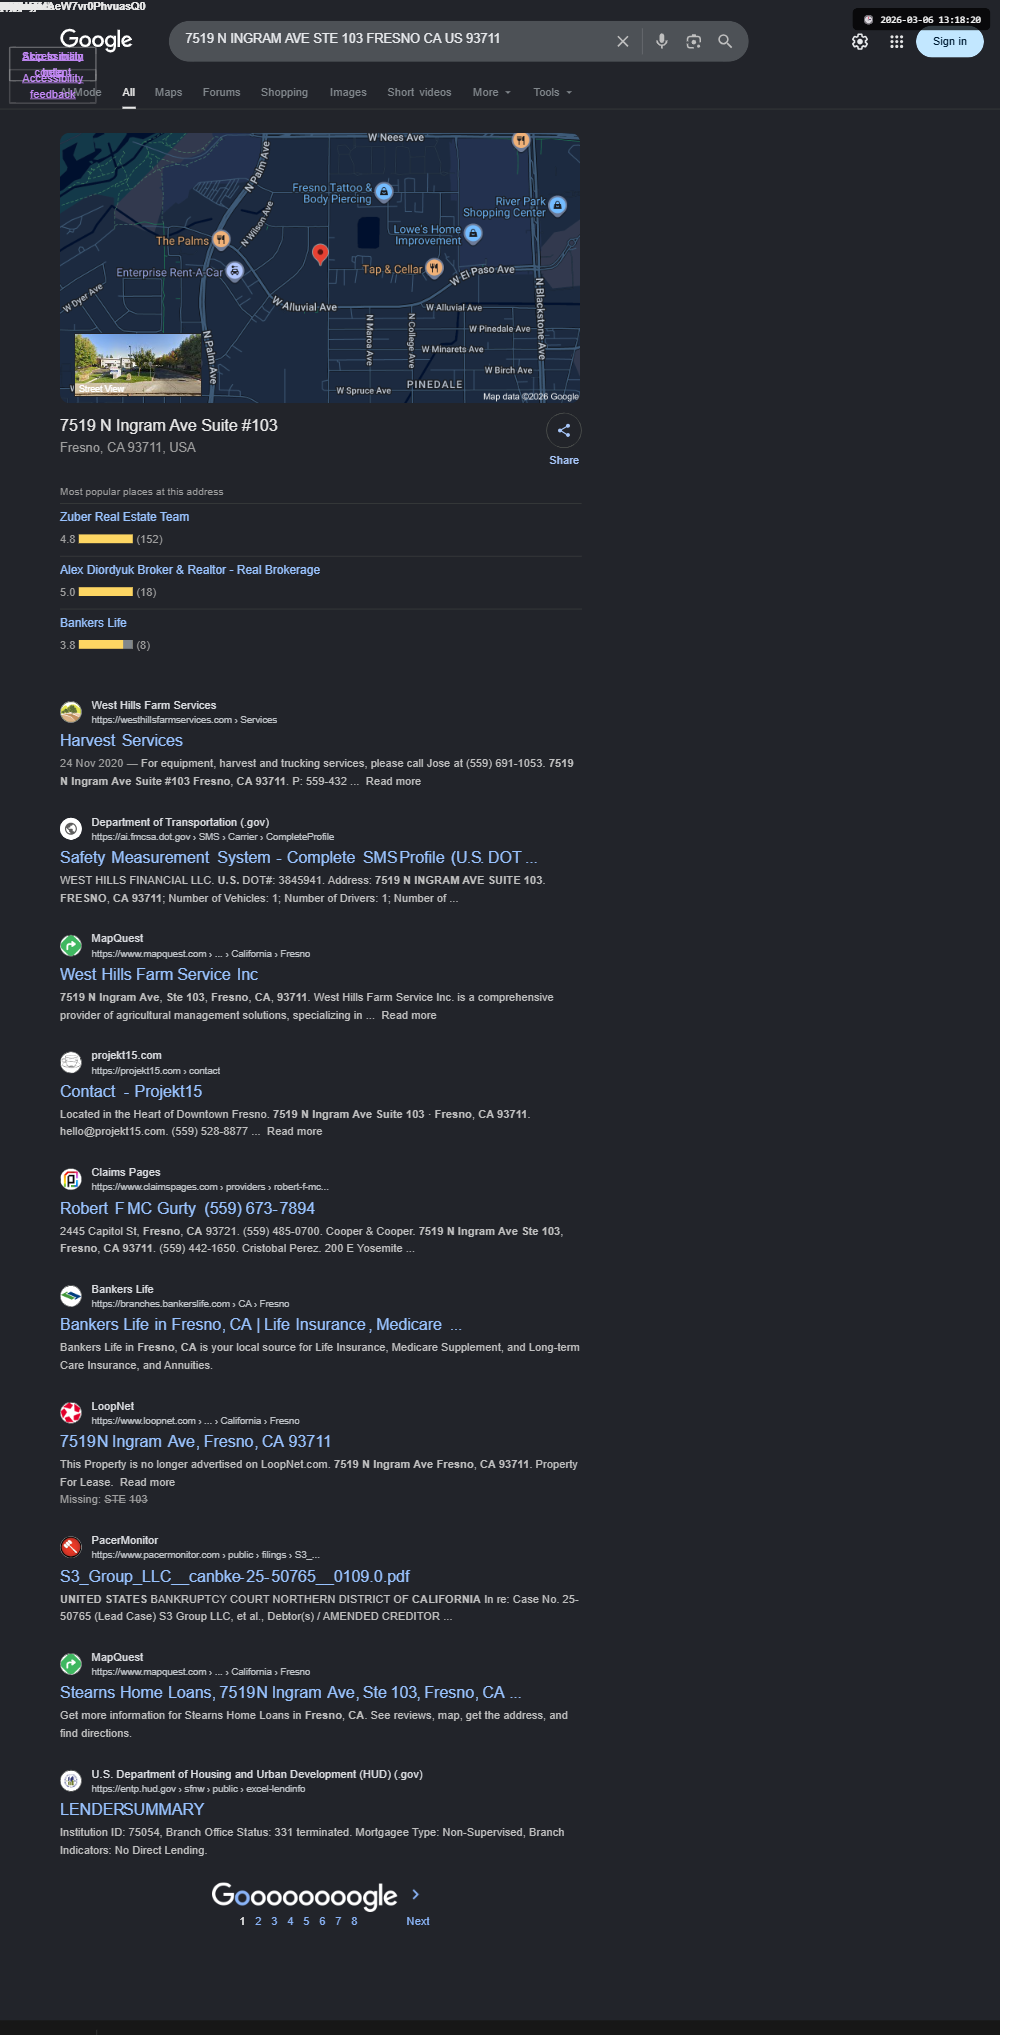The width and height of the screenshot is (1012, 2035).
Task: Share the 7519 N Ingram Ave address
Action: 564,431
